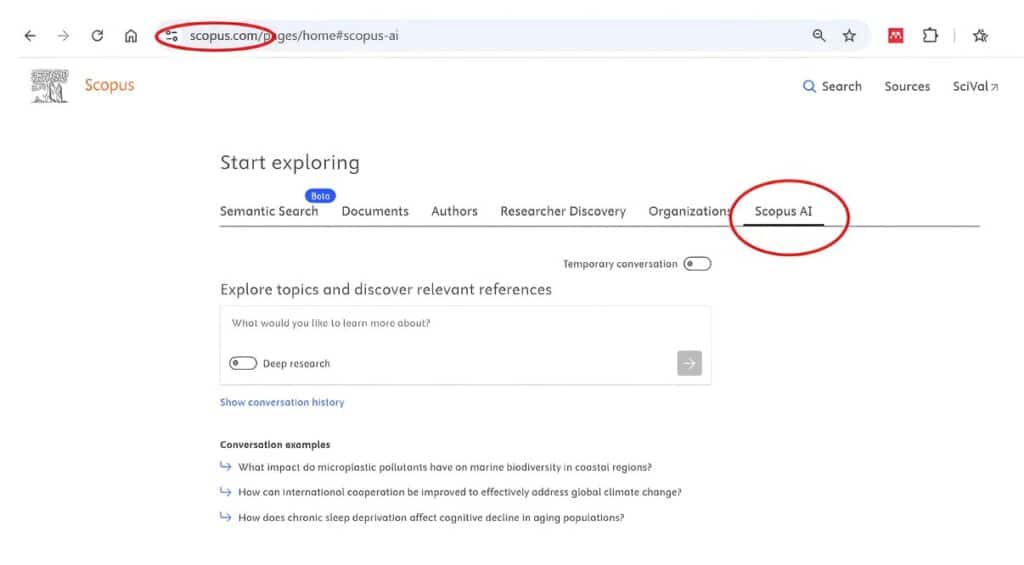1024x565 pixels.
Task: Select the international cooperation climate example
Action: pyautogui.click(x=460, y=492)
